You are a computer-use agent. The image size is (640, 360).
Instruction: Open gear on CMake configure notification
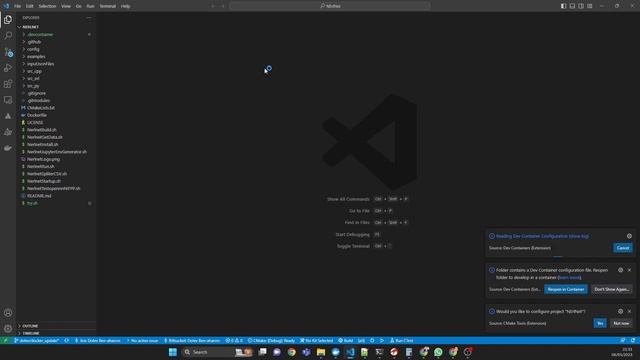tap(620, 311)
